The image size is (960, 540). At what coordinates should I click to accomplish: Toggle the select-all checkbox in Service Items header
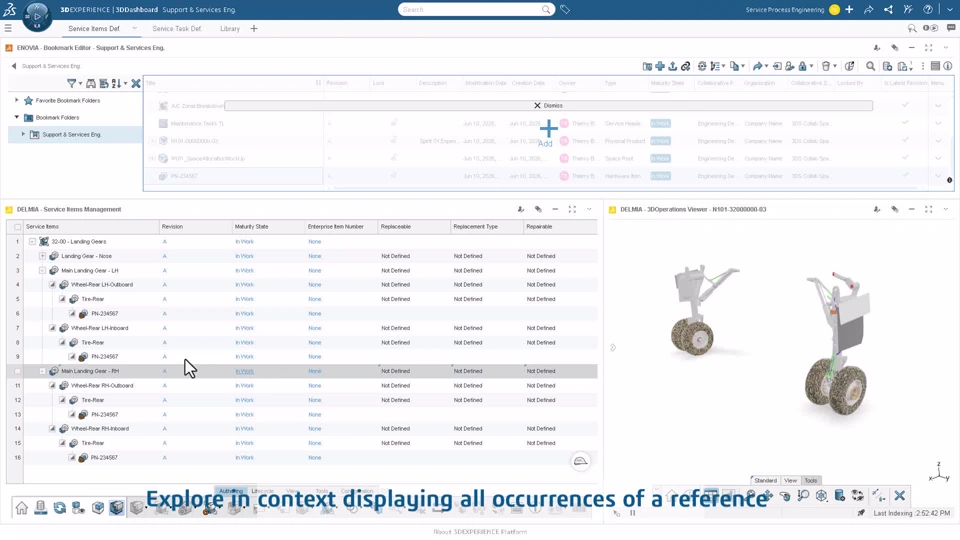click(x=17, y=227)
